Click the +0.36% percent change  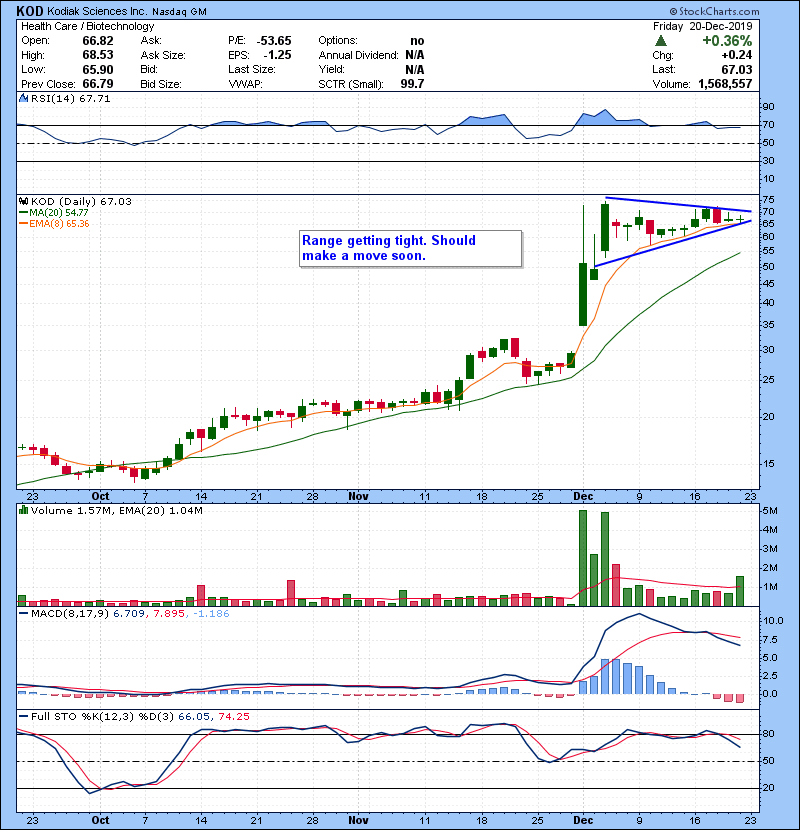[x=727, y=41]
